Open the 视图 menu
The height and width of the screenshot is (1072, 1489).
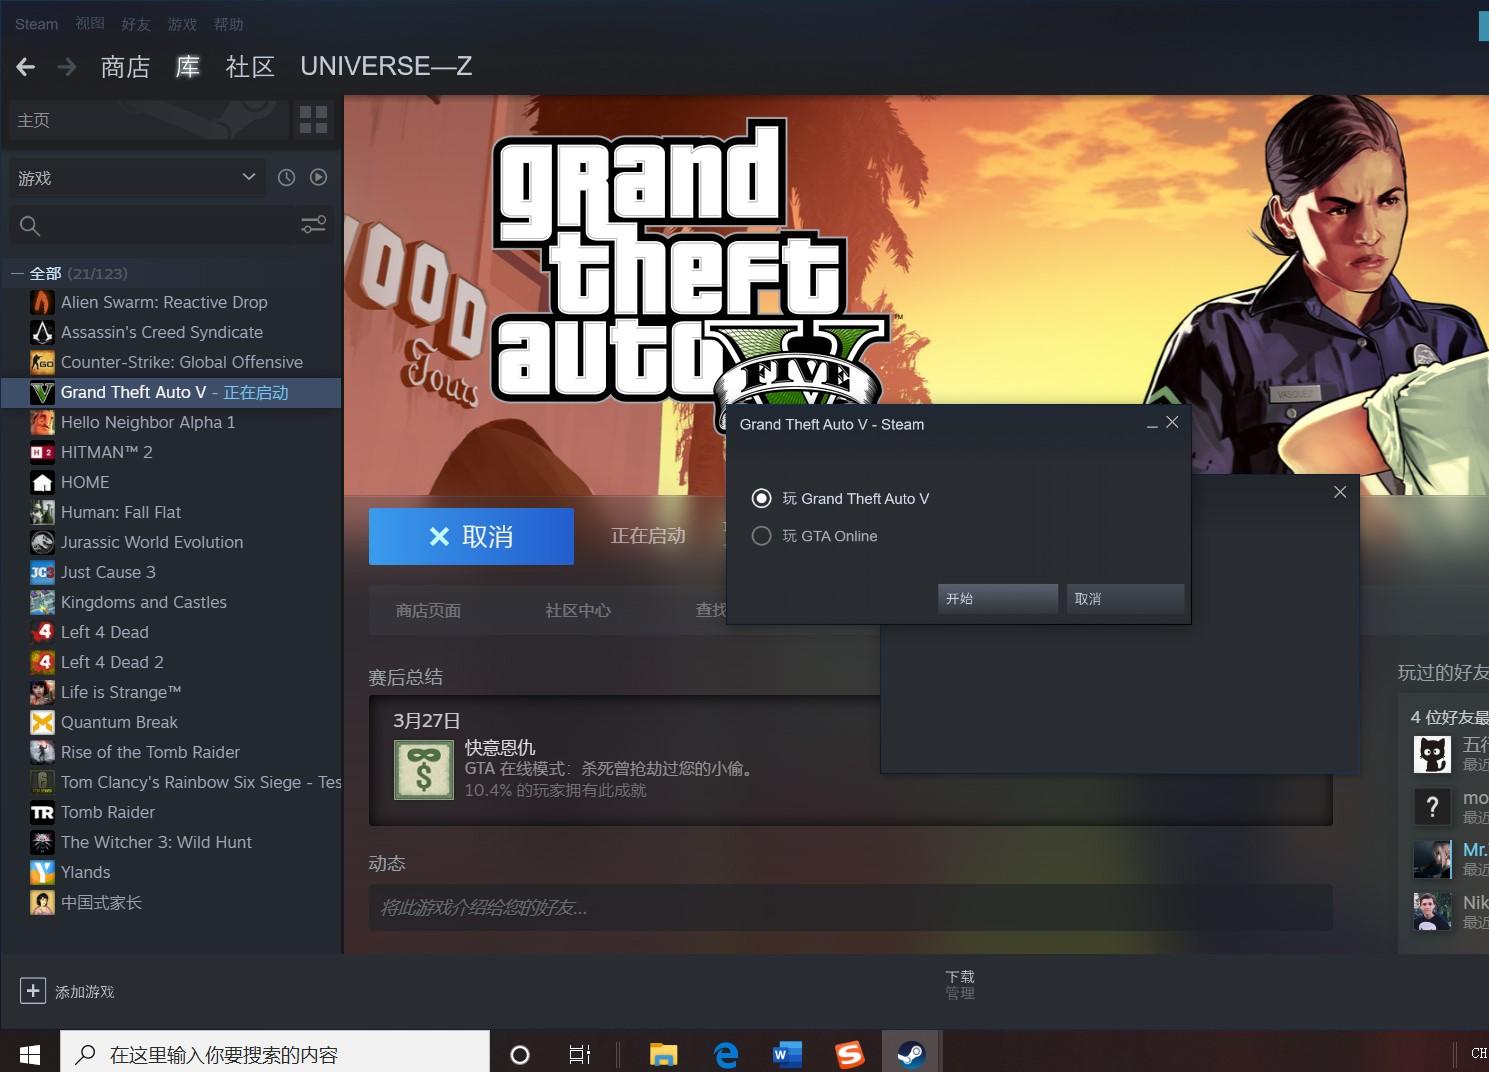pos(90,24)
